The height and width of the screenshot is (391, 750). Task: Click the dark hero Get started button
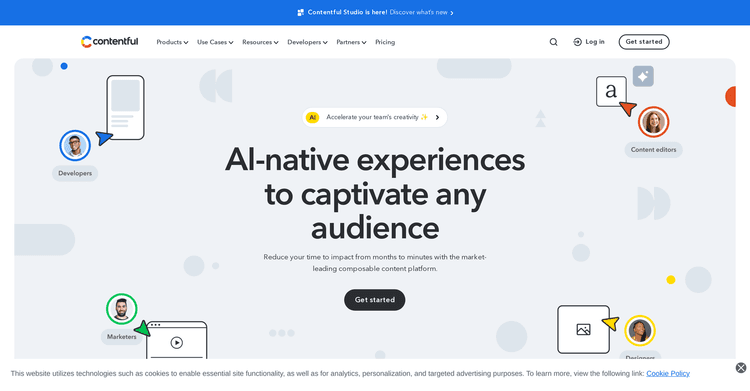pyautogui.click(x=375, y=300)
